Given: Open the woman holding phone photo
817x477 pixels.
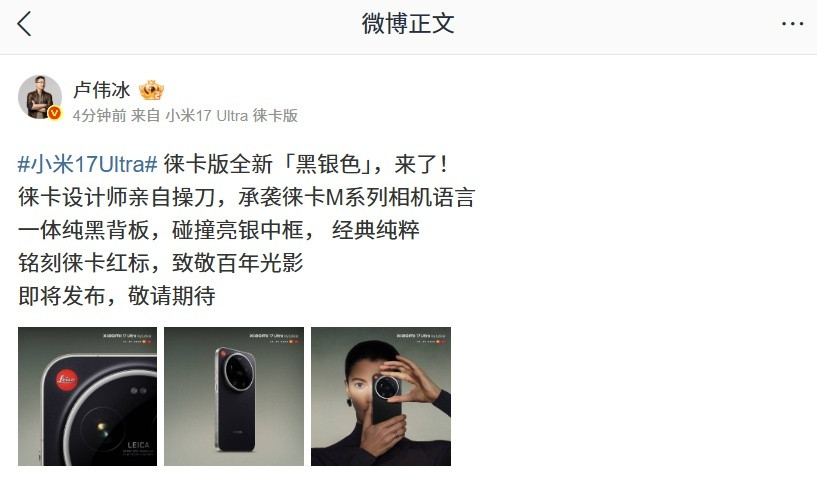Looking at the screenshot, I should pyautogui.click(x=381, y=396).
